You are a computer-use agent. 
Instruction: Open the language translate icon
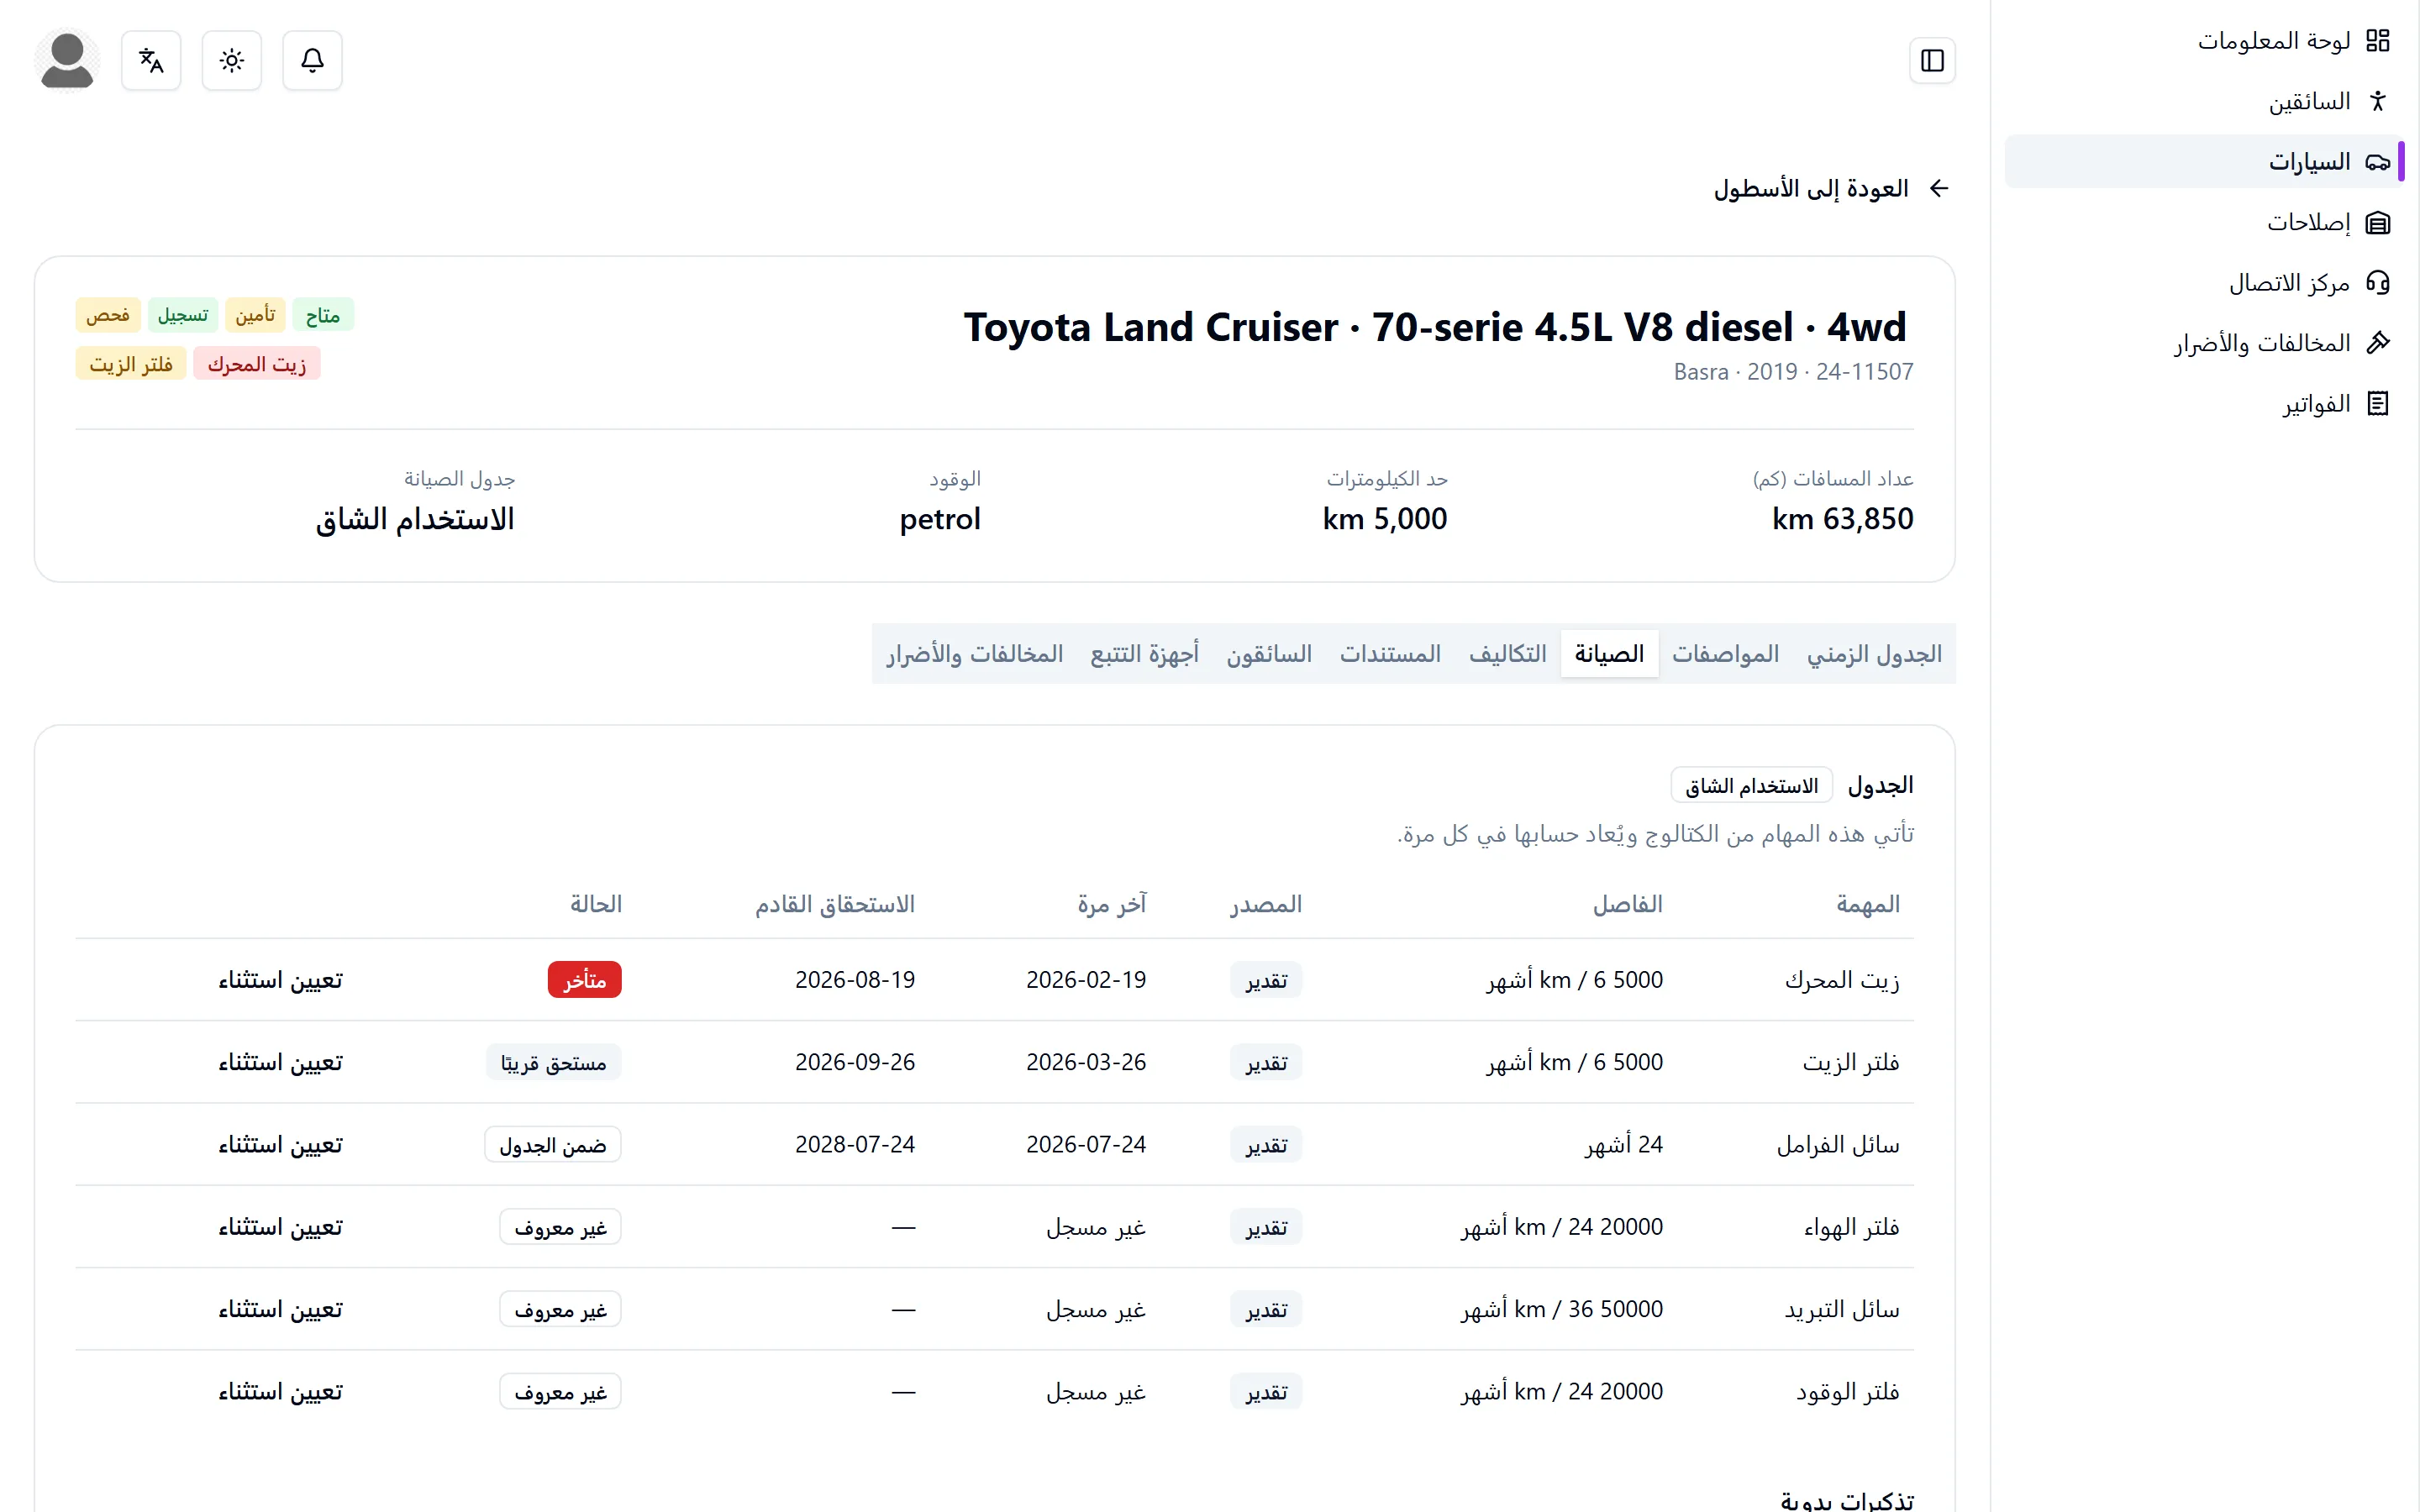[x=151, y=61]
